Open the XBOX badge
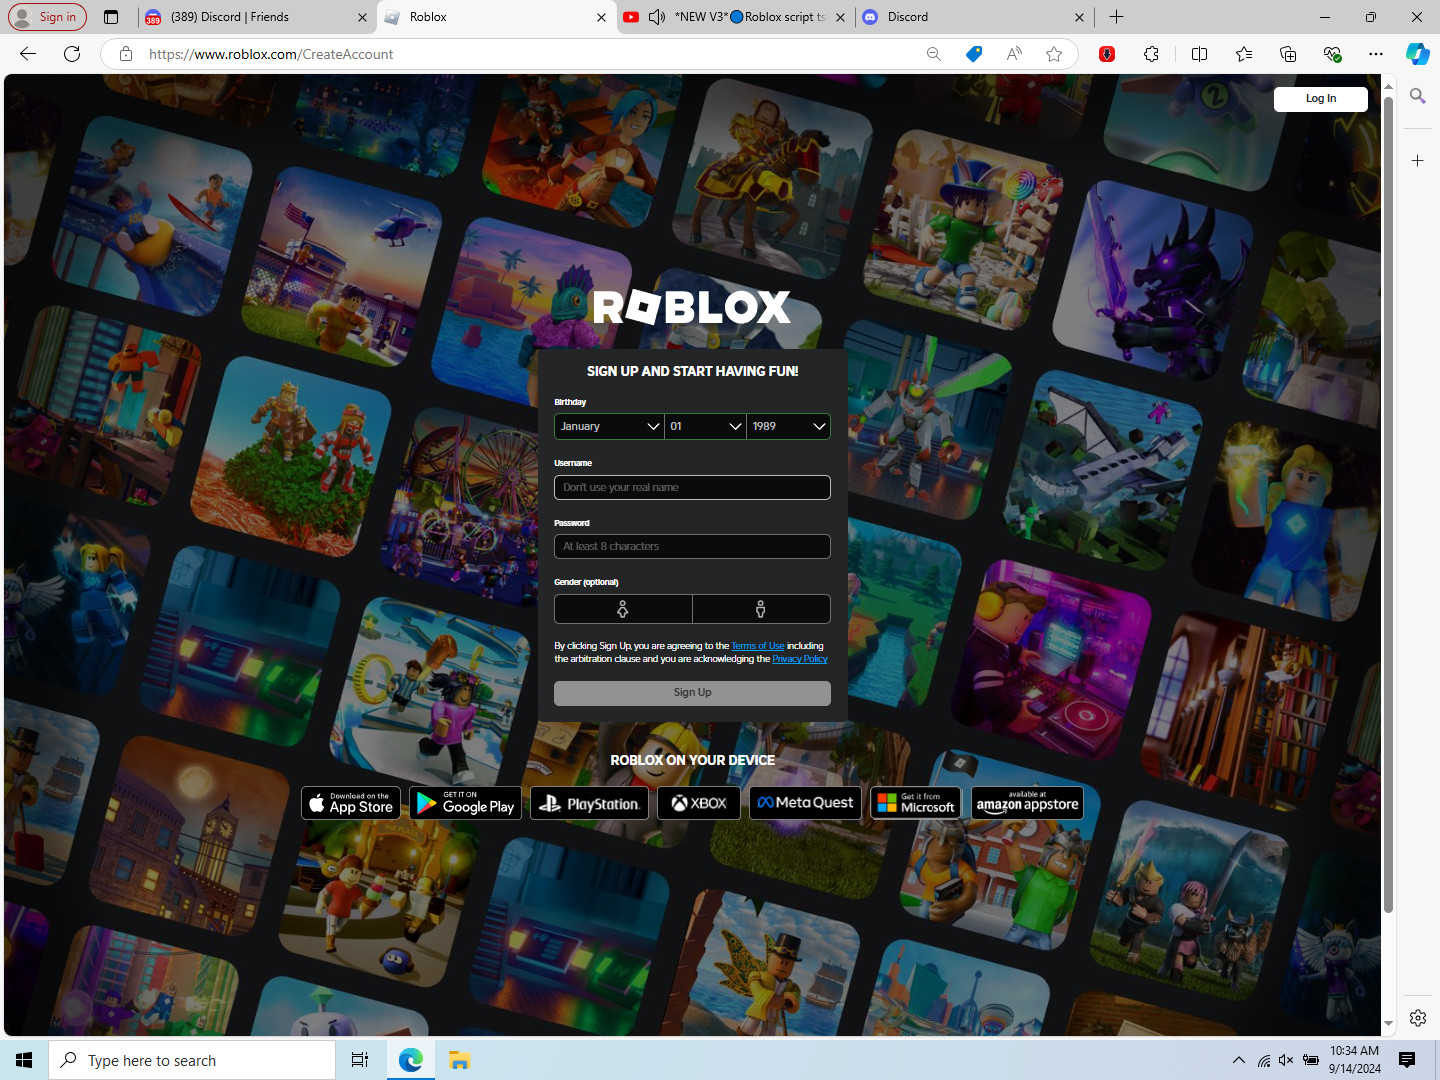 [x=699, y=803]
